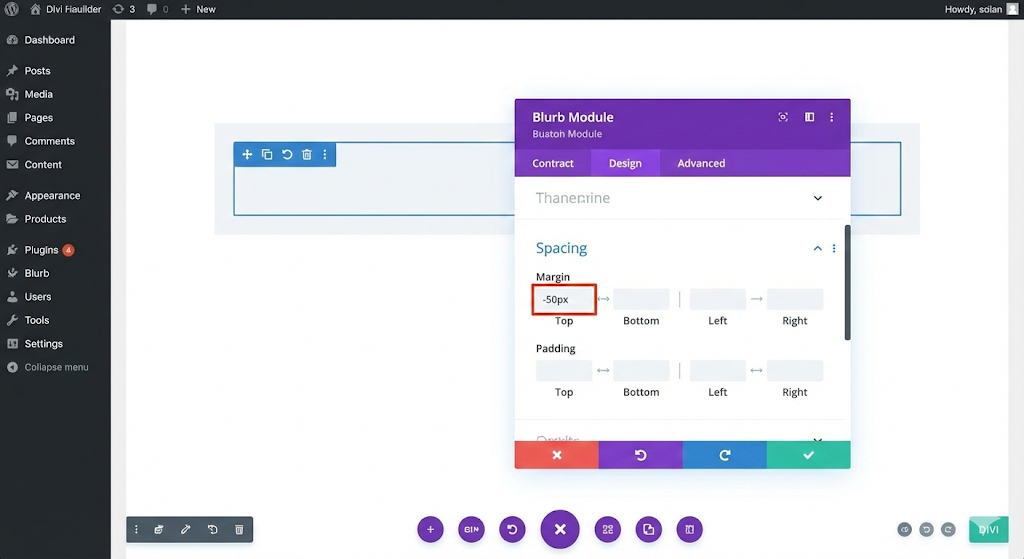Click the purple plus button in bottom bar
Screen dimensions: 1024x559
[430, 530]
